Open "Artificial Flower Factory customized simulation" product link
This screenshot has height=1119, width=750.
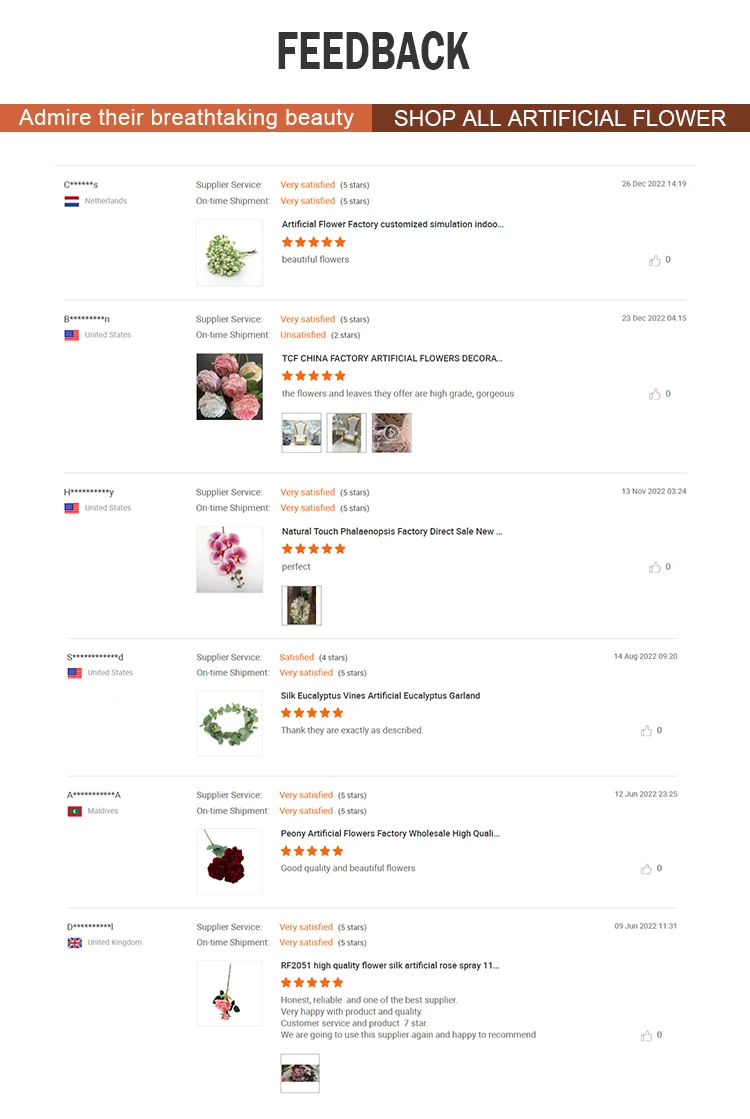[392, 225]
